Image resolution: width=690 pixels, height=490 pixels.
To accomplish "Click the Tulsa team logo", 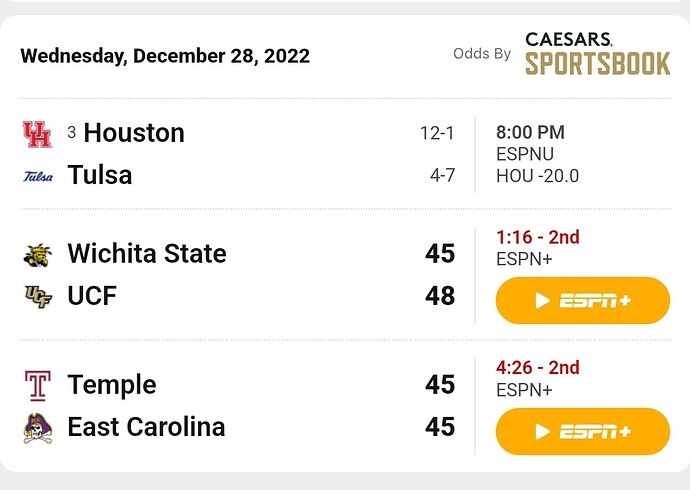I will (x=38, y=176).
